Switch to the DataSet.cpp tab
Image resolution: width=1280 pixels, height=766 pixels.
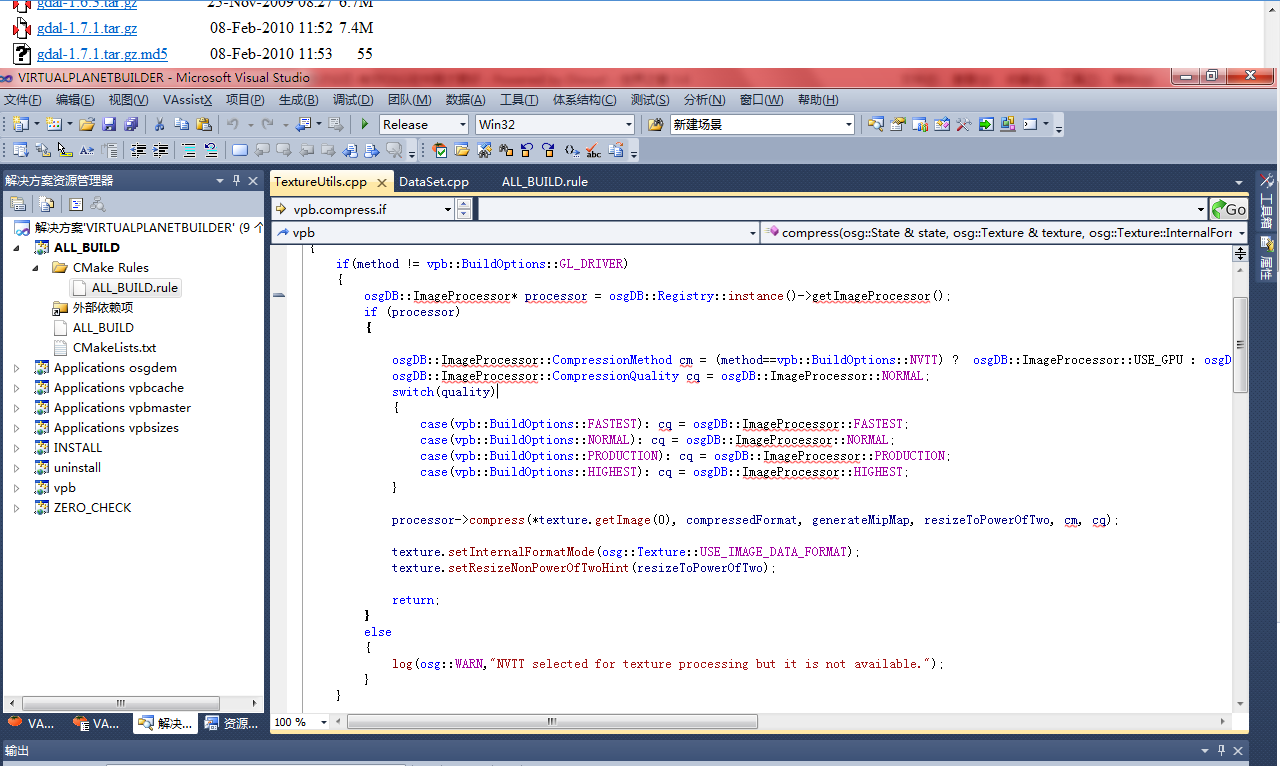tap(434, 181)
